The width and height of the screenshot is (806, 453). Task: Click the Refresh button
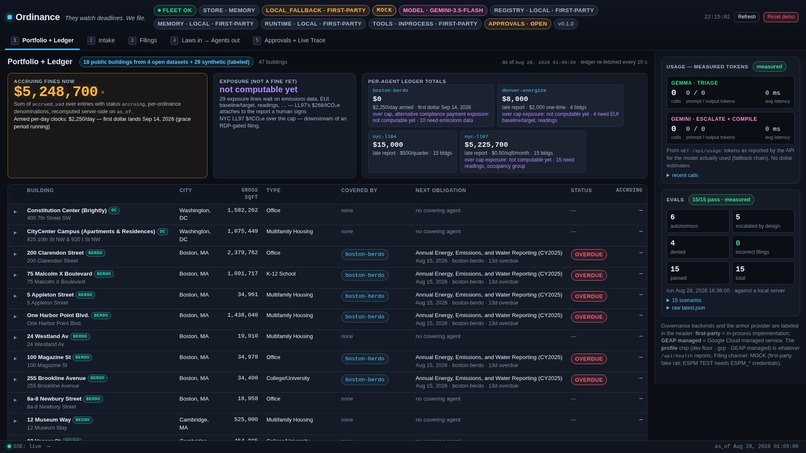(746, 17)
